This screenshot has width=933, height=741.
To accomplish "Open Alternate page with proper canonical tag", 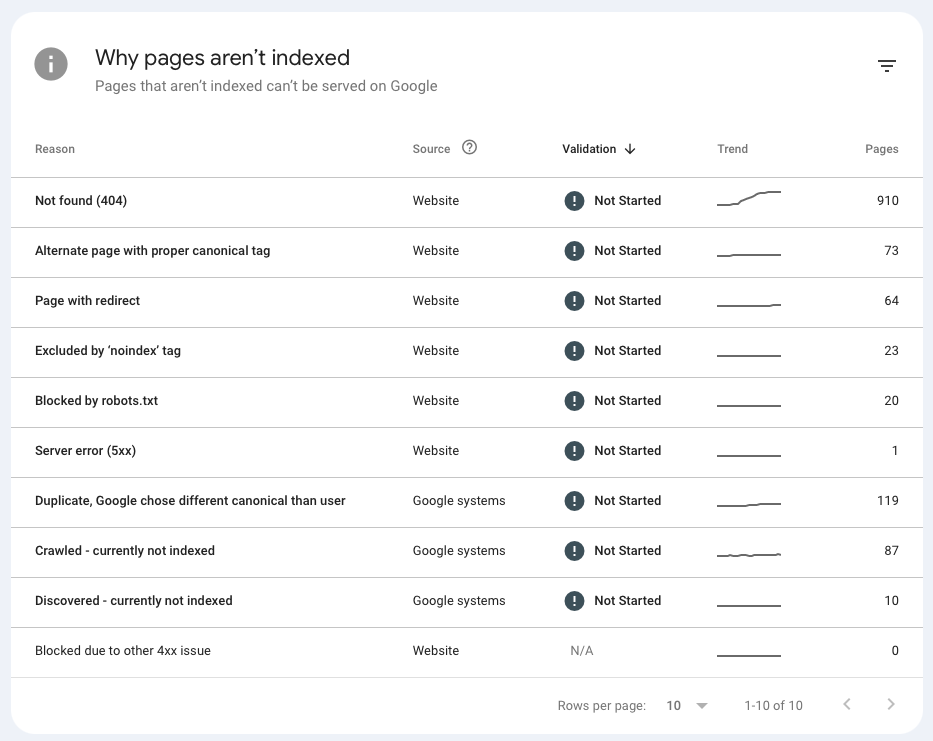I will (x=152, y=251).
